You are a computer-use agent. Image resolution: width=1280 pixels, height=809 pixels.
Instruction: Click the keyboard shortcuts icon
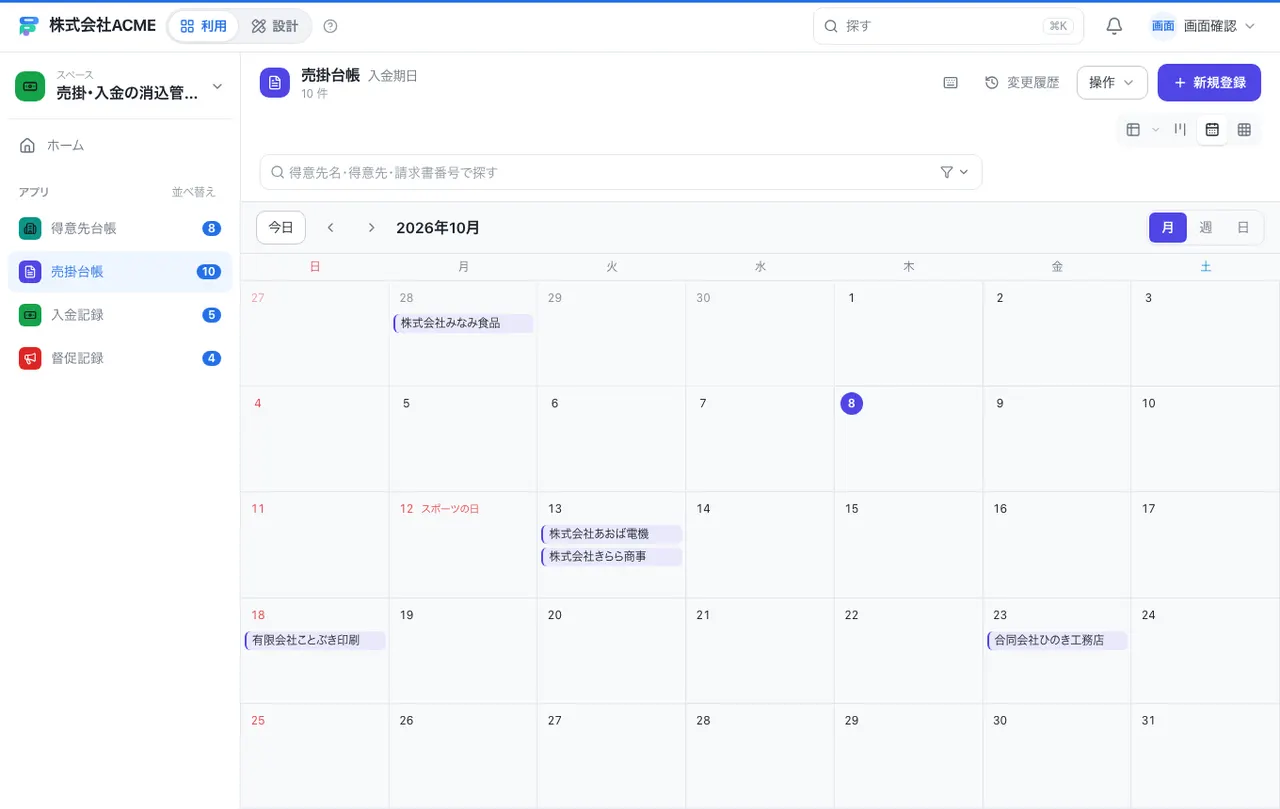(x=951, y=83)
